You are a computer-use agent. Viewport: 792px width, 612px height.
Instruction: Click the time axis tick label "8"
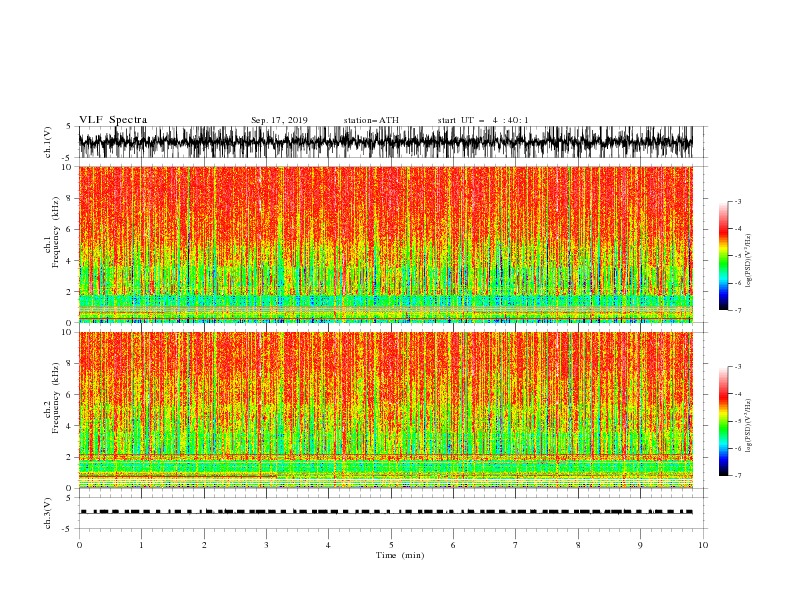click(578, 545)
